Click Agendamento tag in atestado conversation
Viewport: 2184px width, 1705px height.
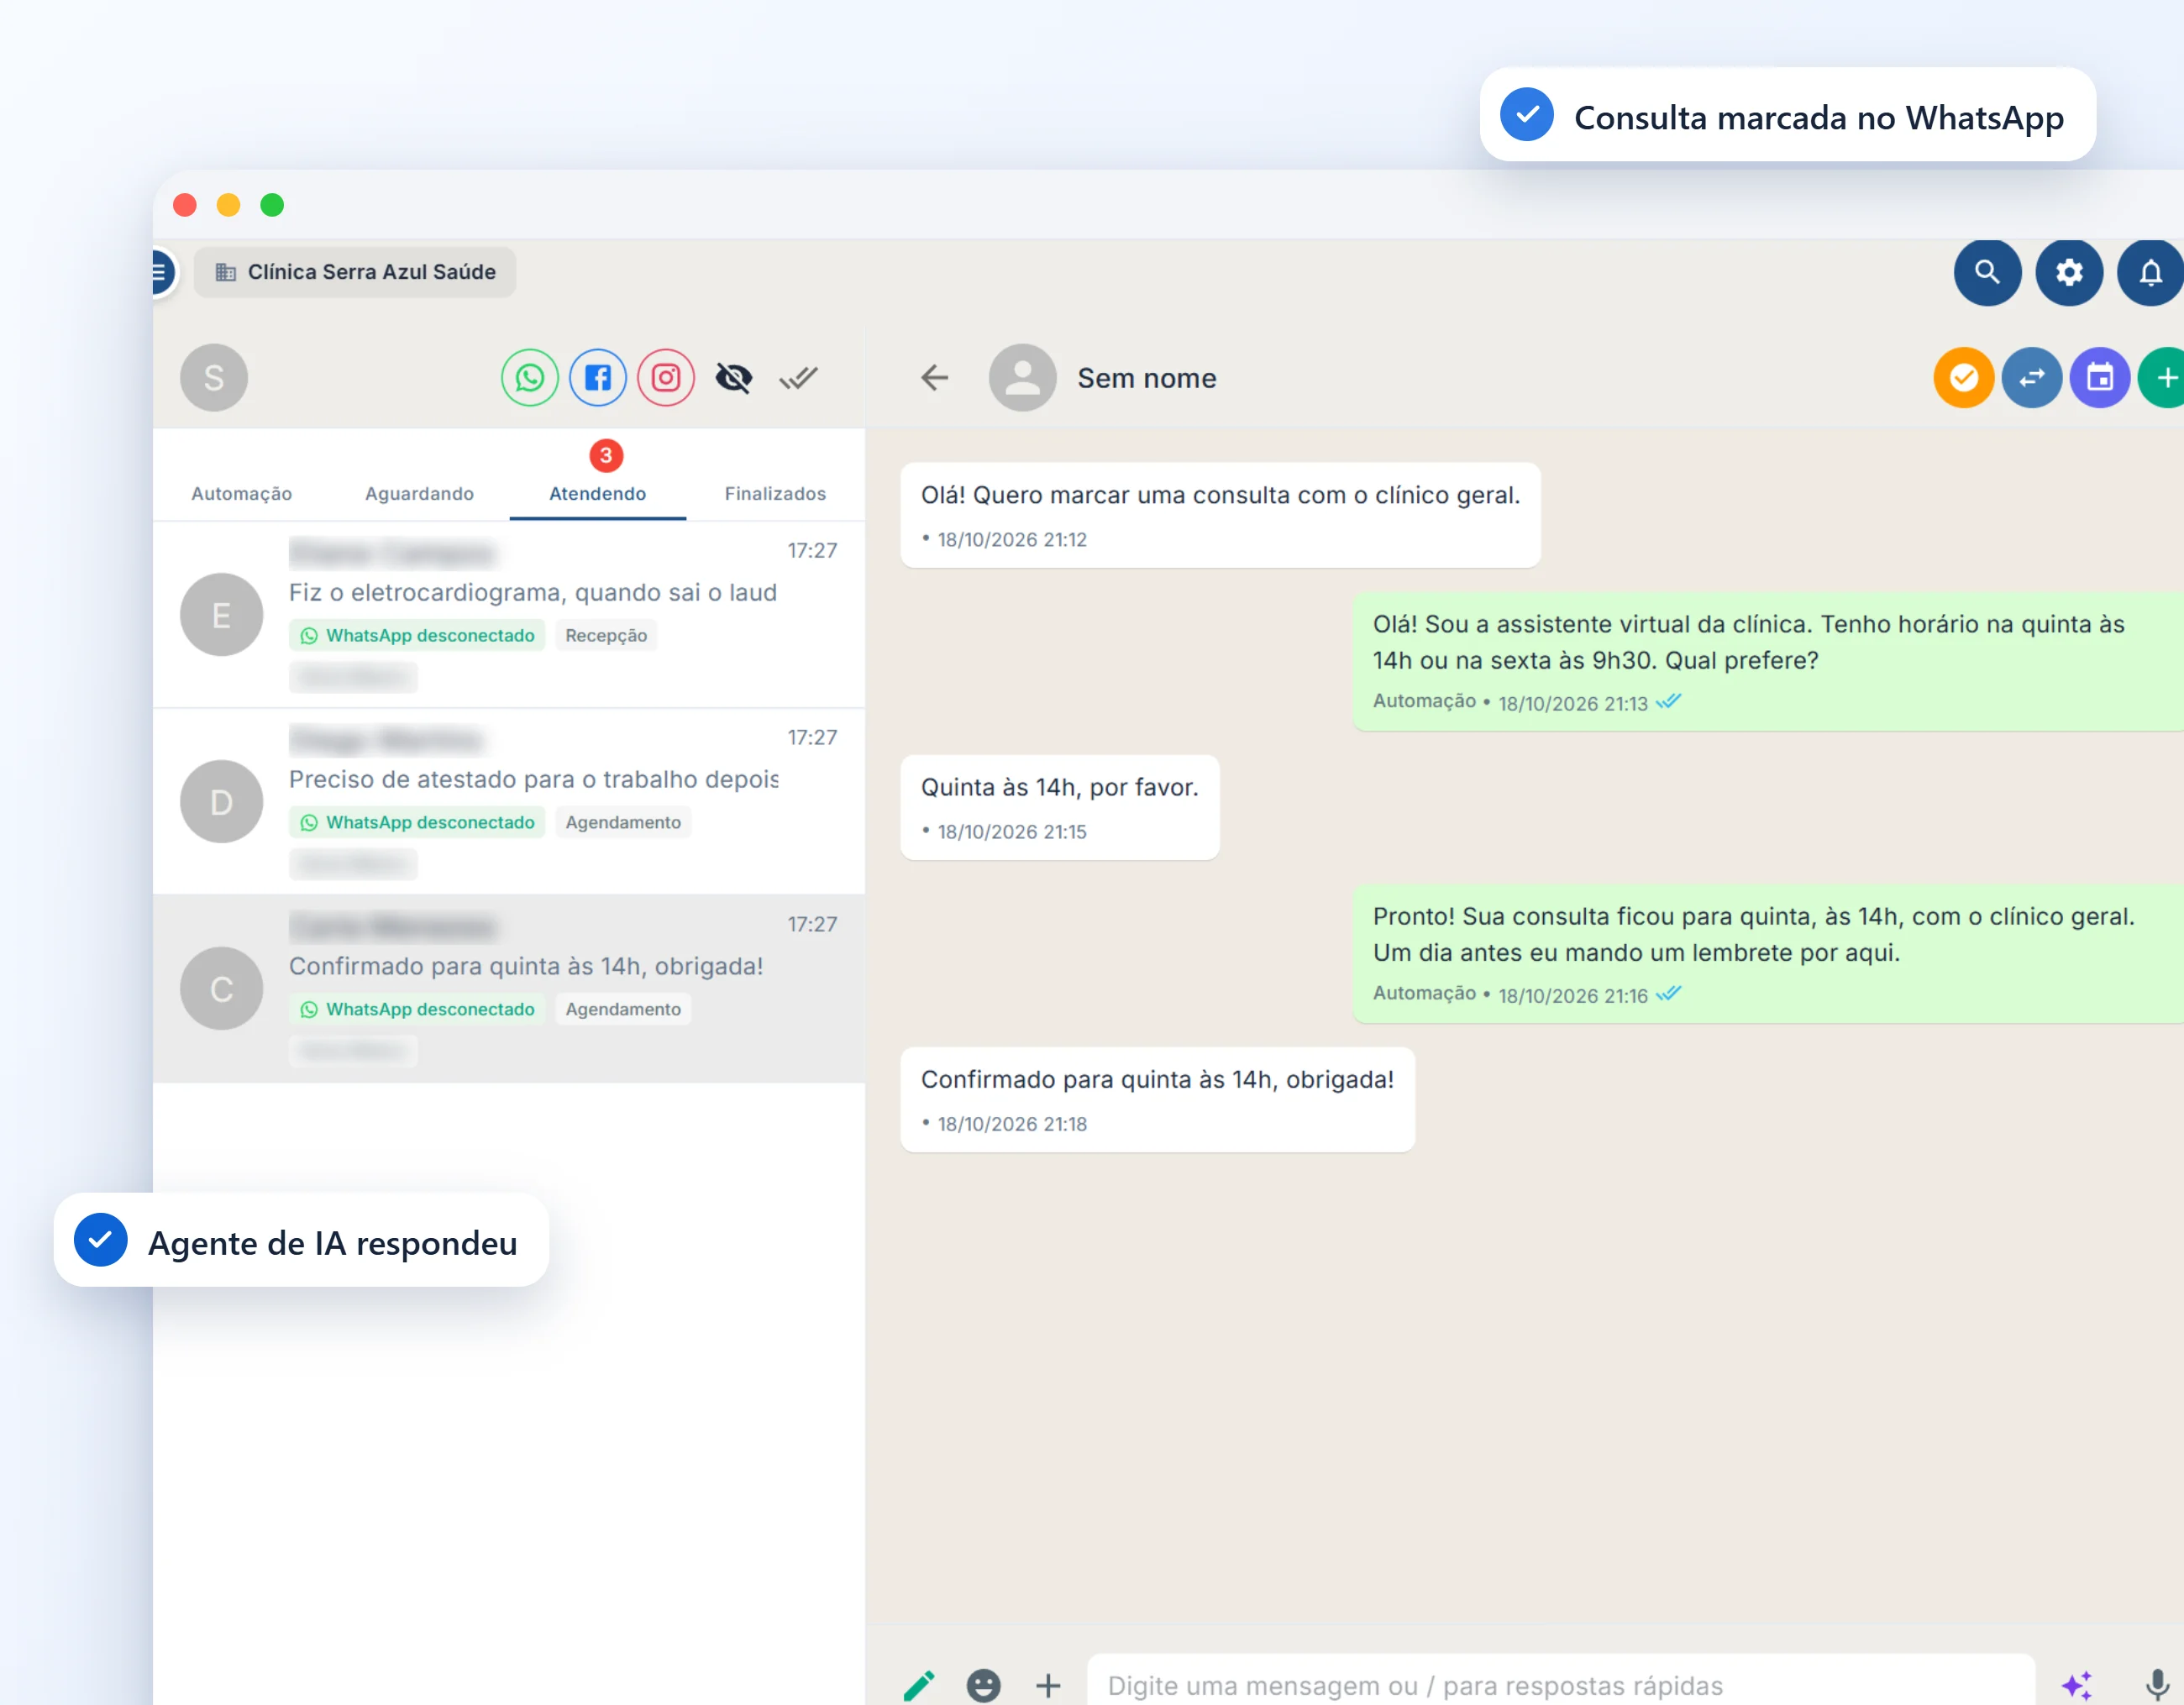623,822
